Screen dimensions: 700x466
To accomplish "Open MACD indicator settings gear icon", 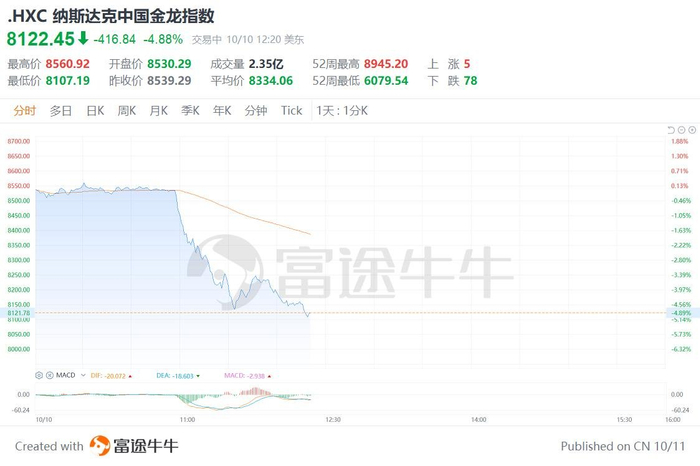I will pyautogui.click(x=39, y=375).
